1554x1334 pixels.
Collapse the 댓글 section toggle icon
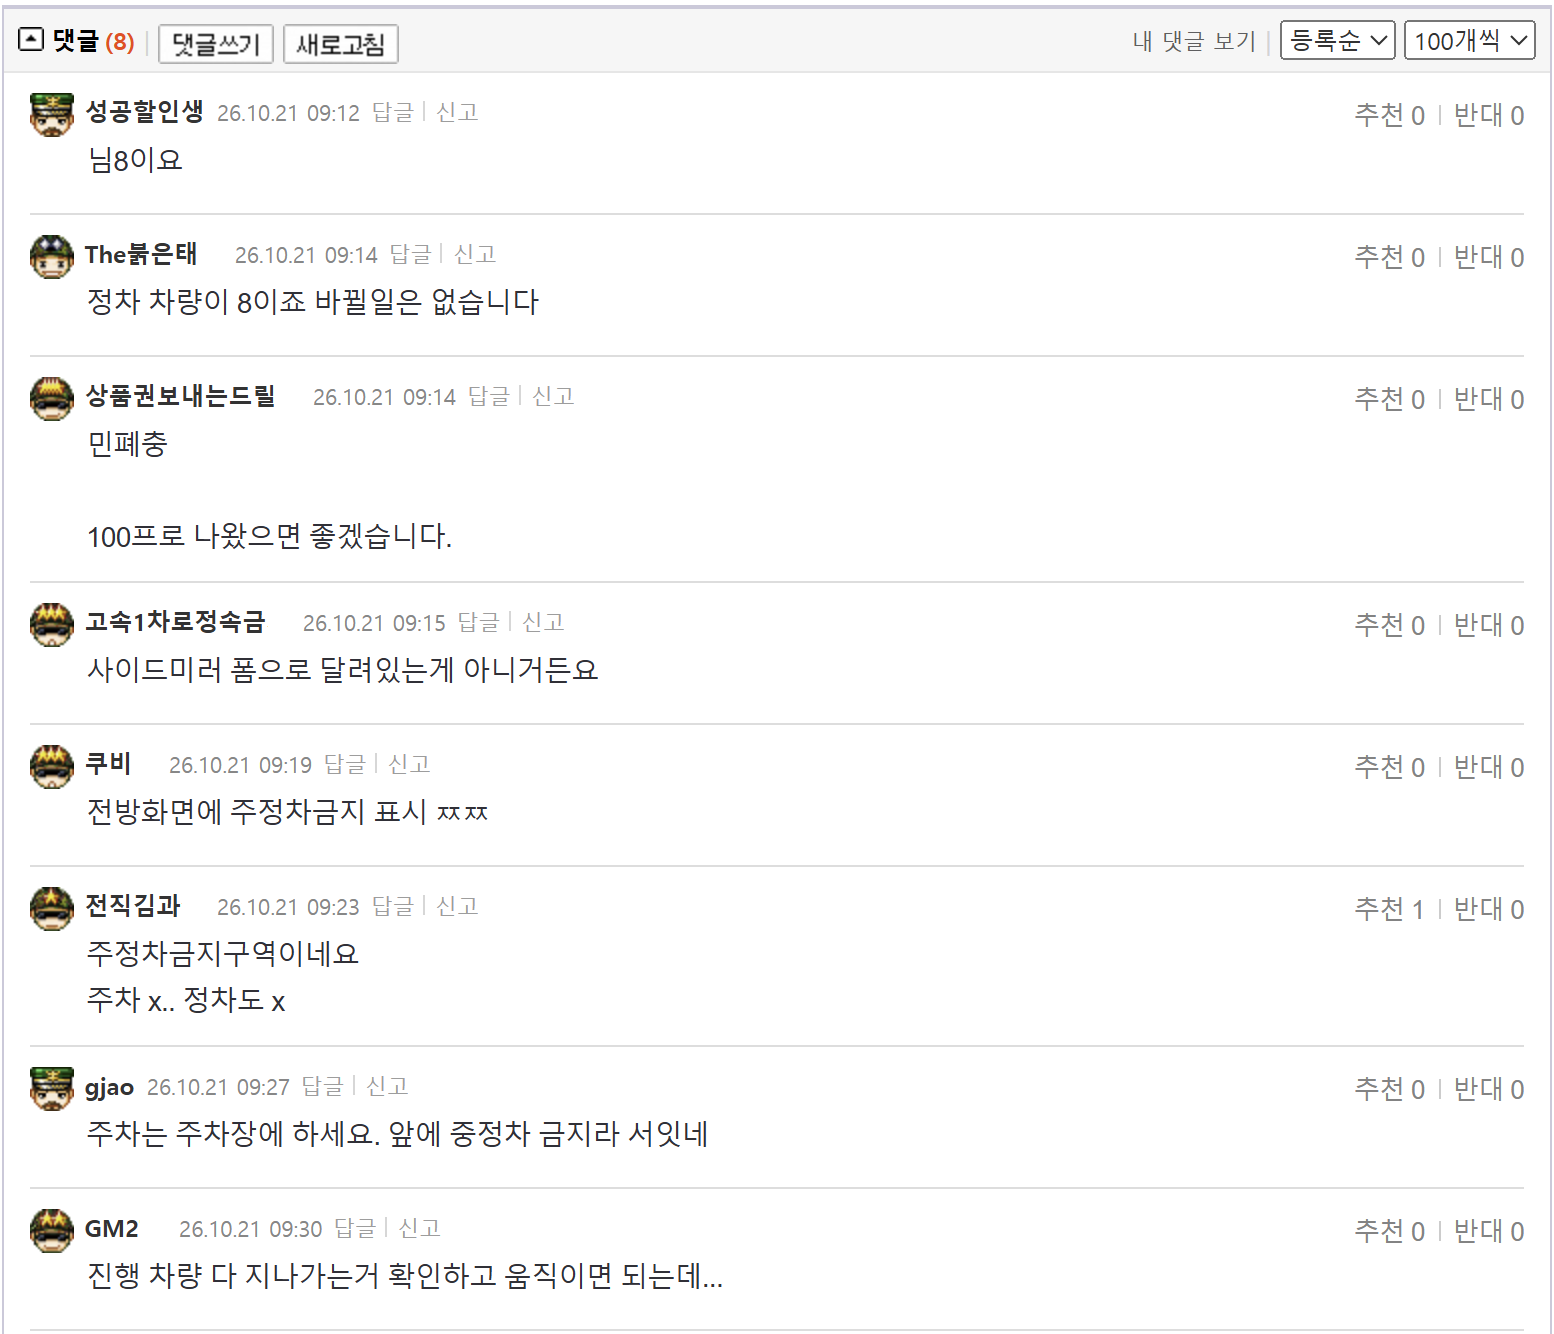coord(31,40)
